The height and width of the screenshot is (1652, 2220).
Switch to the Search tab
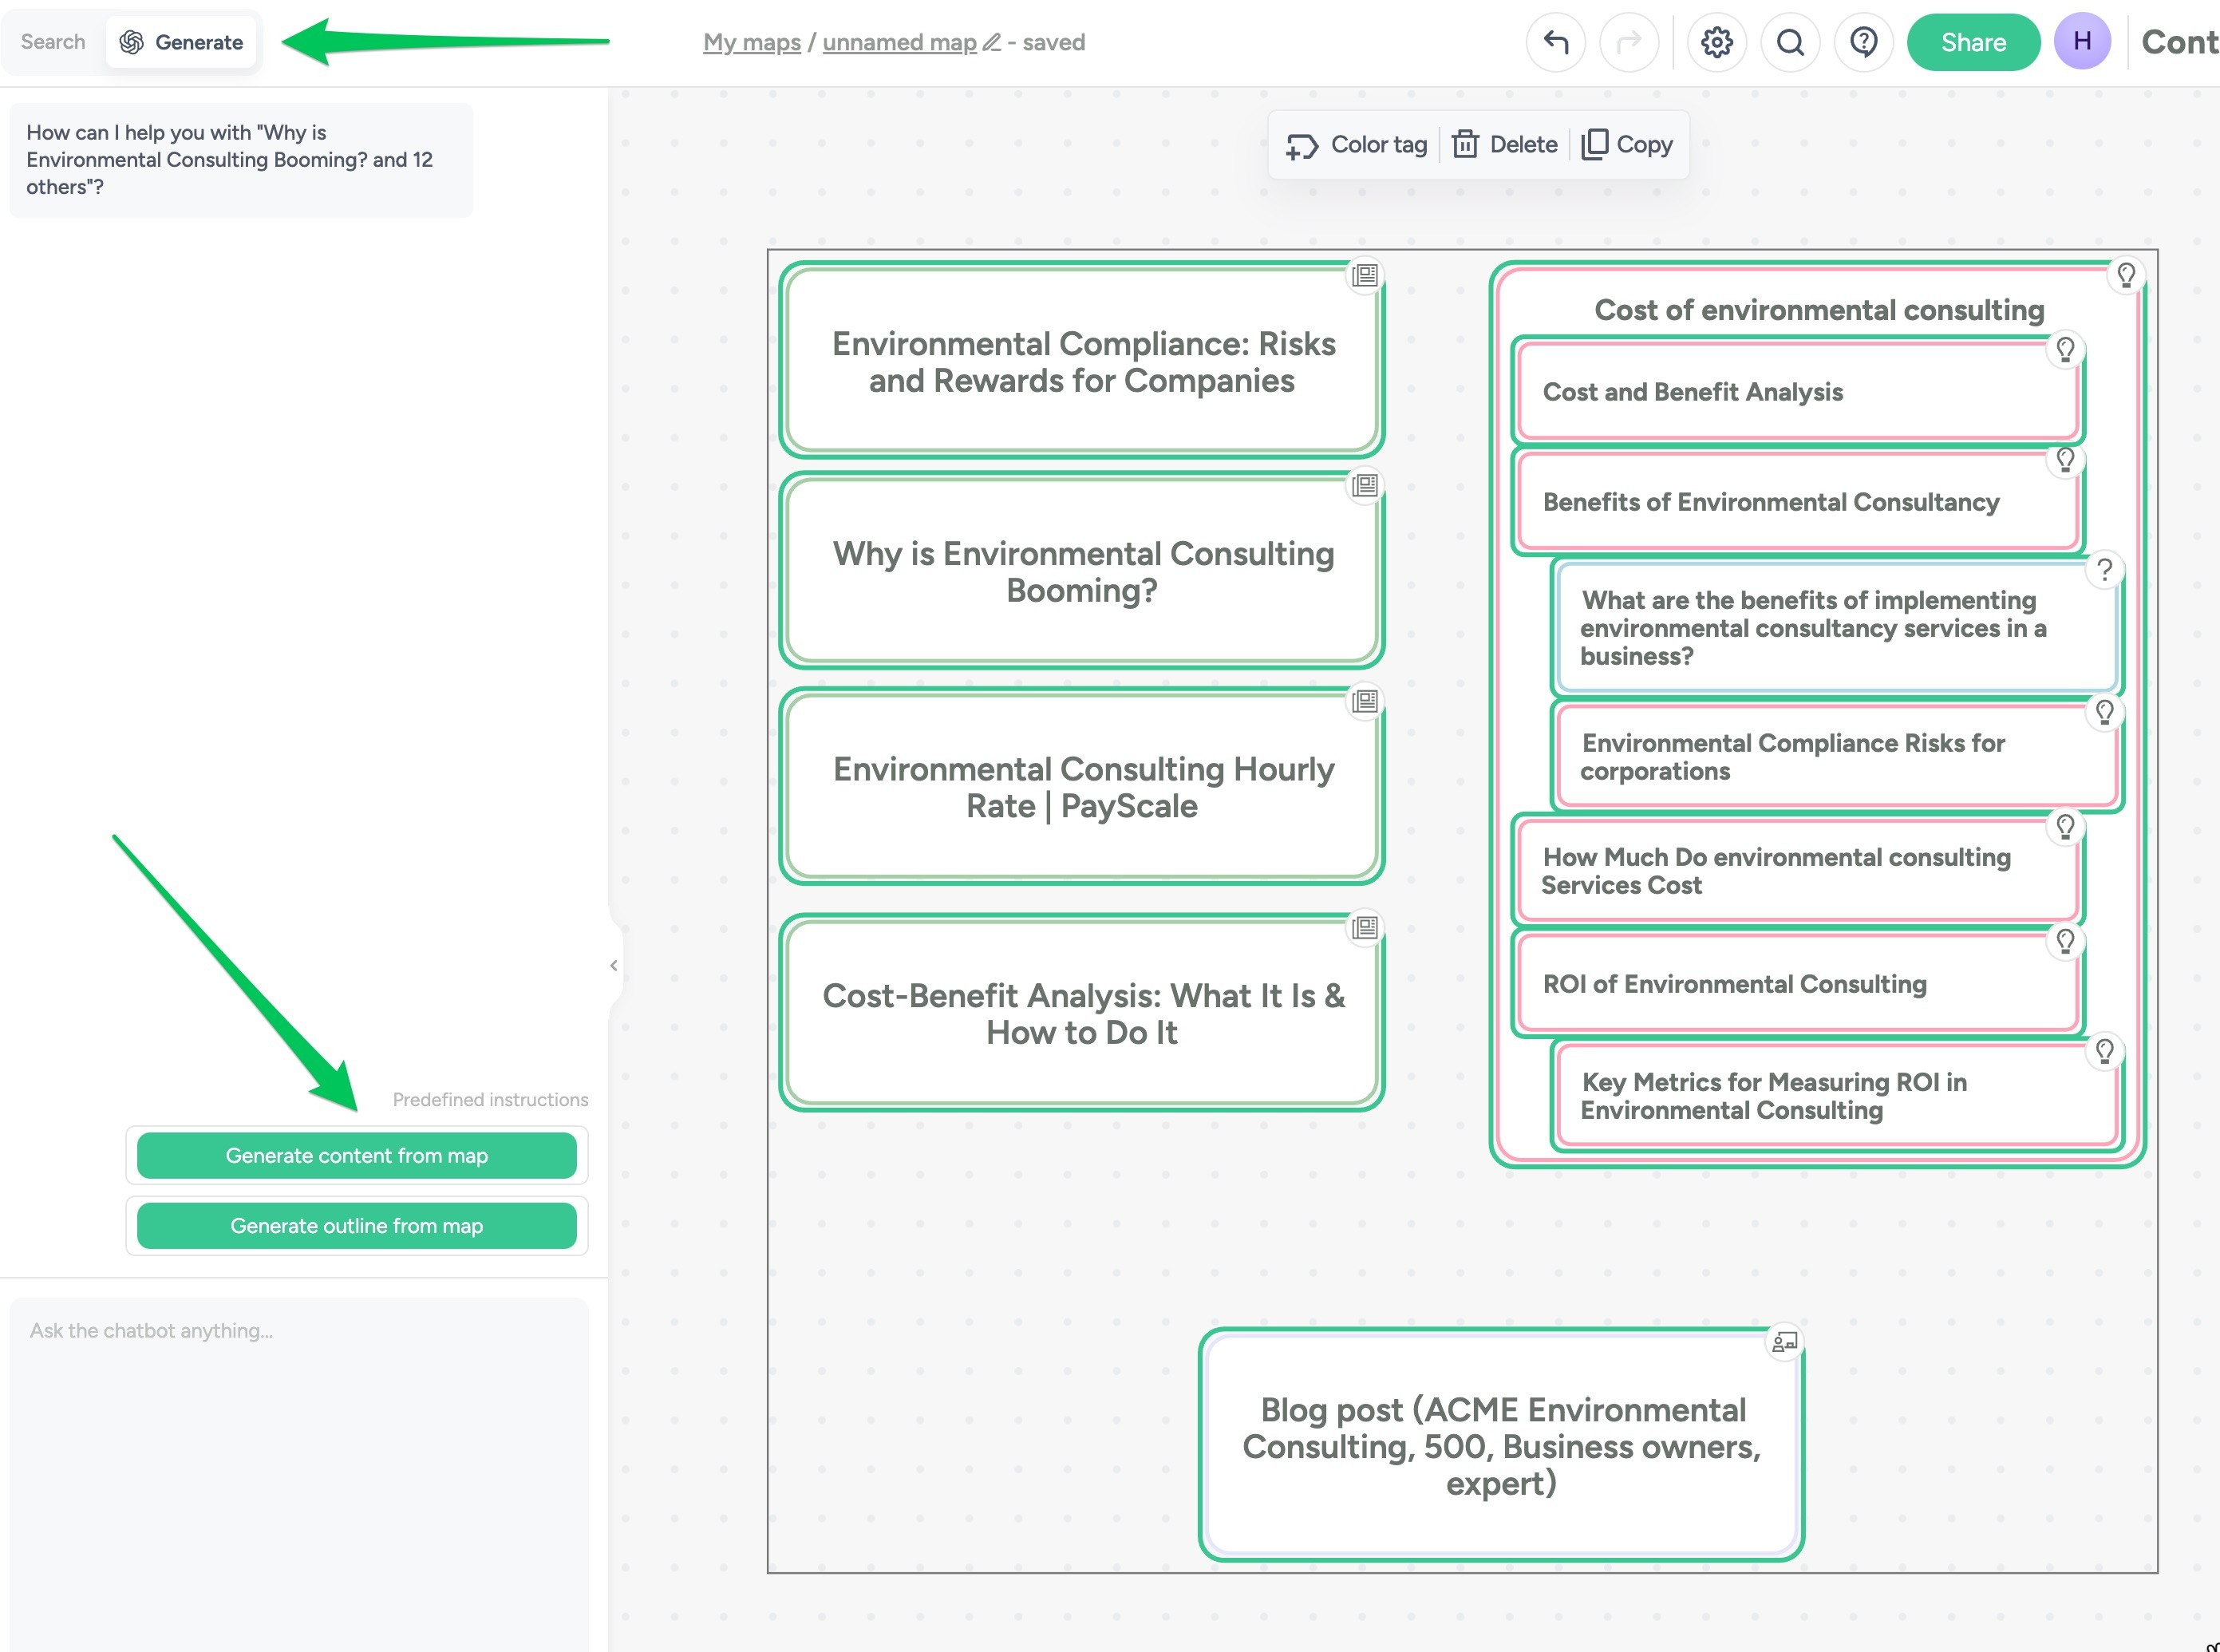point(53,42)
